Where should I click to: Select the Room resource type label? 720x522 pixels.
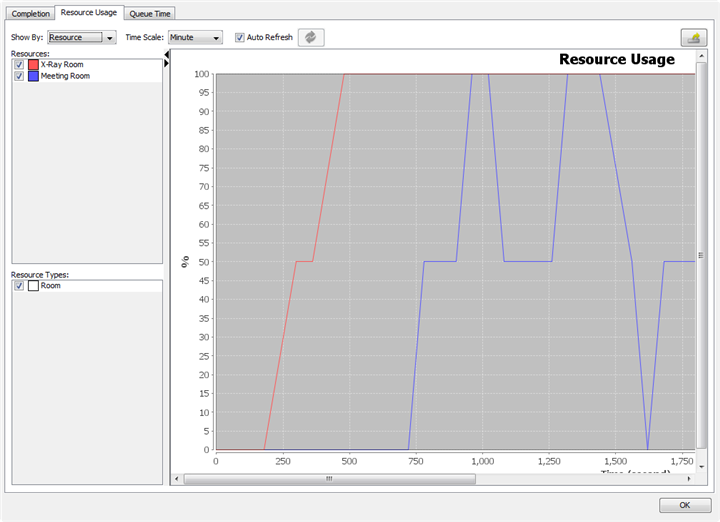[x=51, y=286]
